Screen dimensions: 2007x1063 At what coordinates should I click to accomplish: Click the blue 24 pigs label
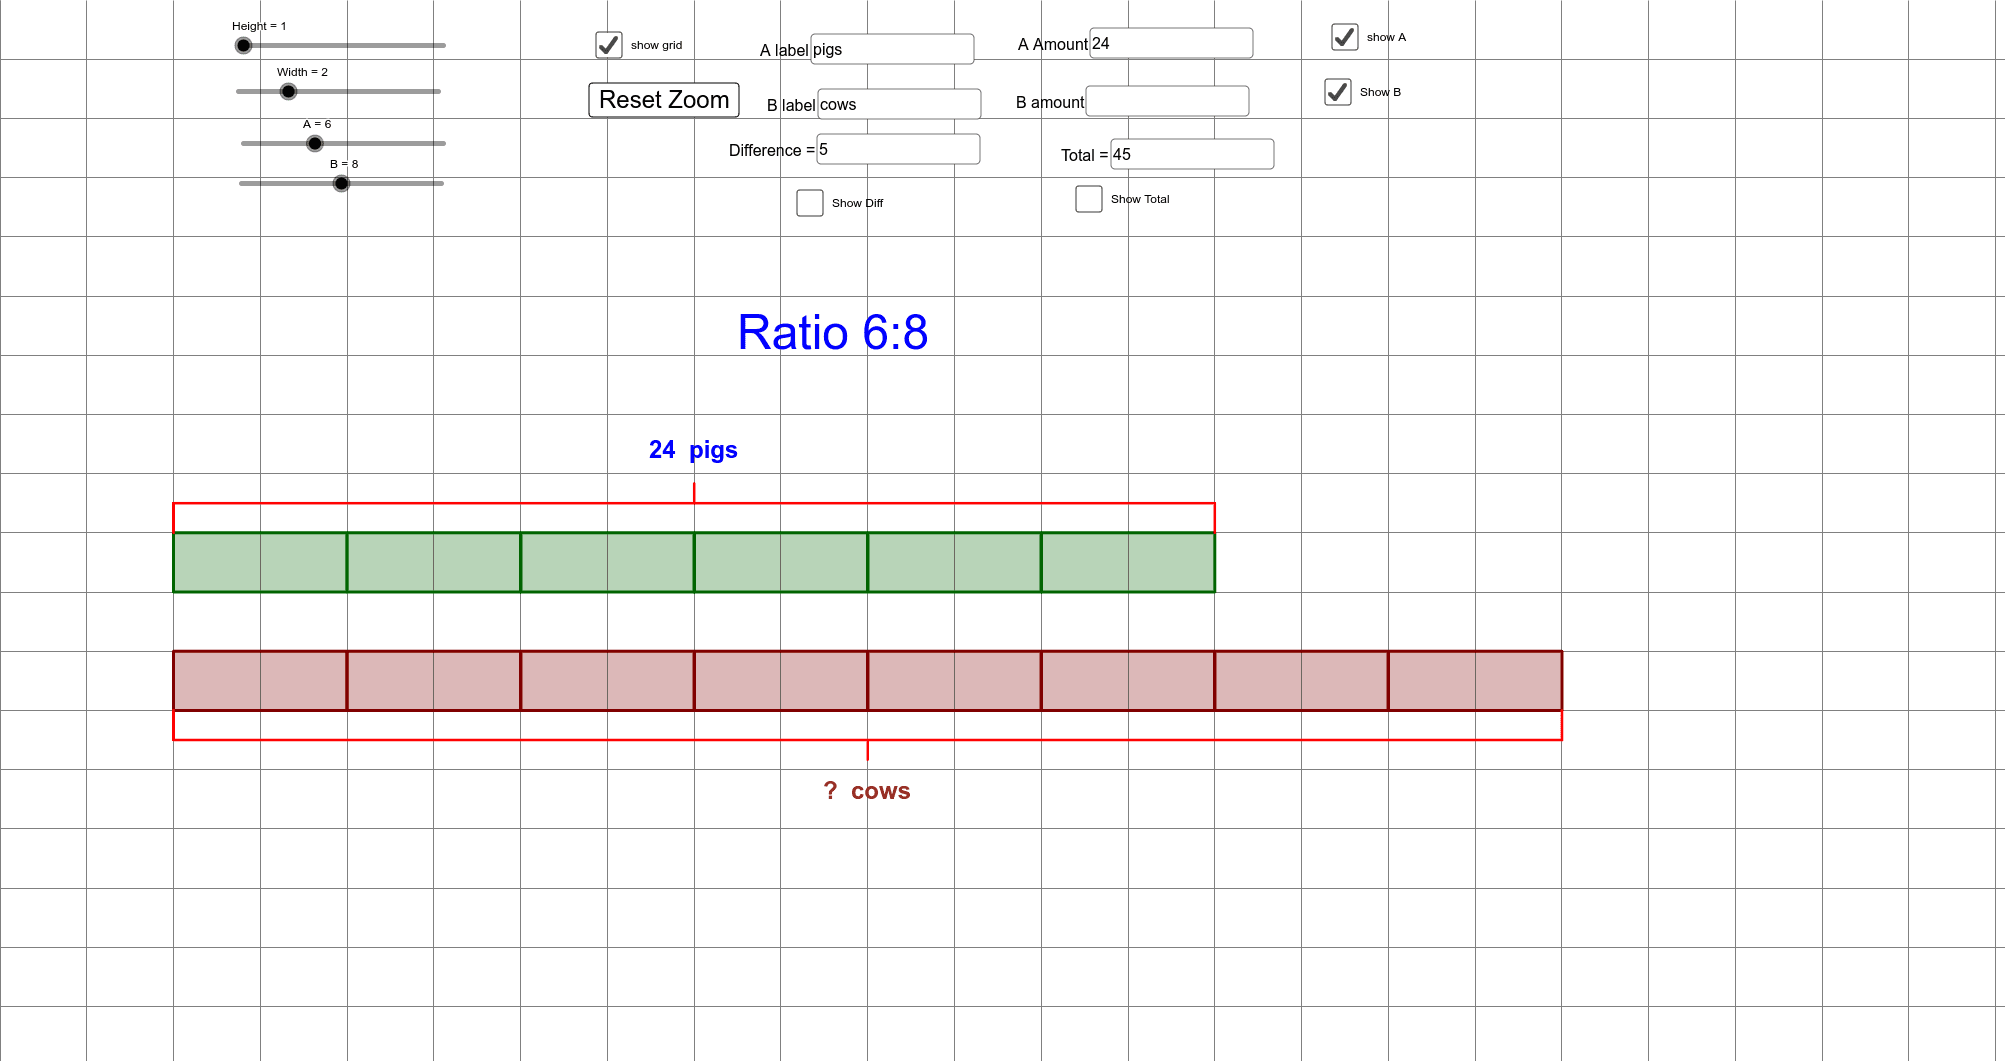(x=692, y=450)
